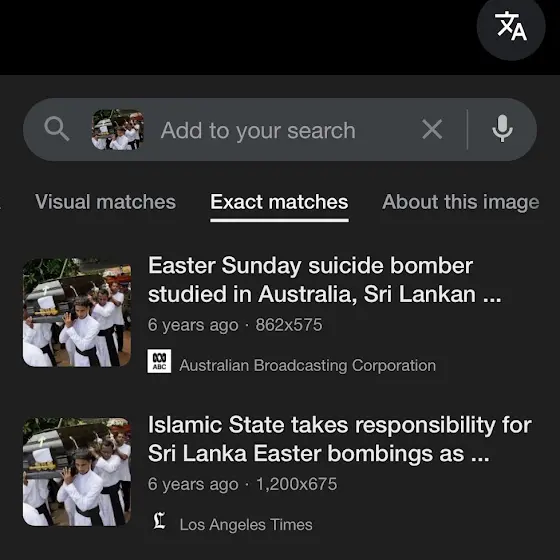Click the ABC logo icon
Viewport: 560px width, 560px height.
pos(159,361)
